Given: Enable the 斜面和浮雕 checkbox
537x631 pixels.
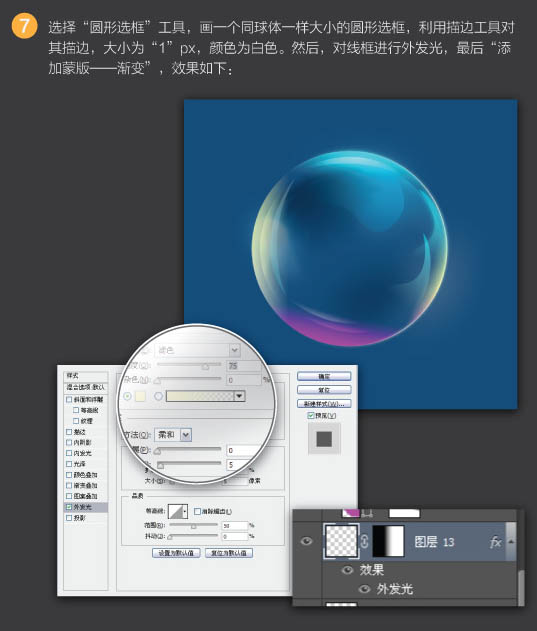Looking at the screenshot, I should point(69,399).
